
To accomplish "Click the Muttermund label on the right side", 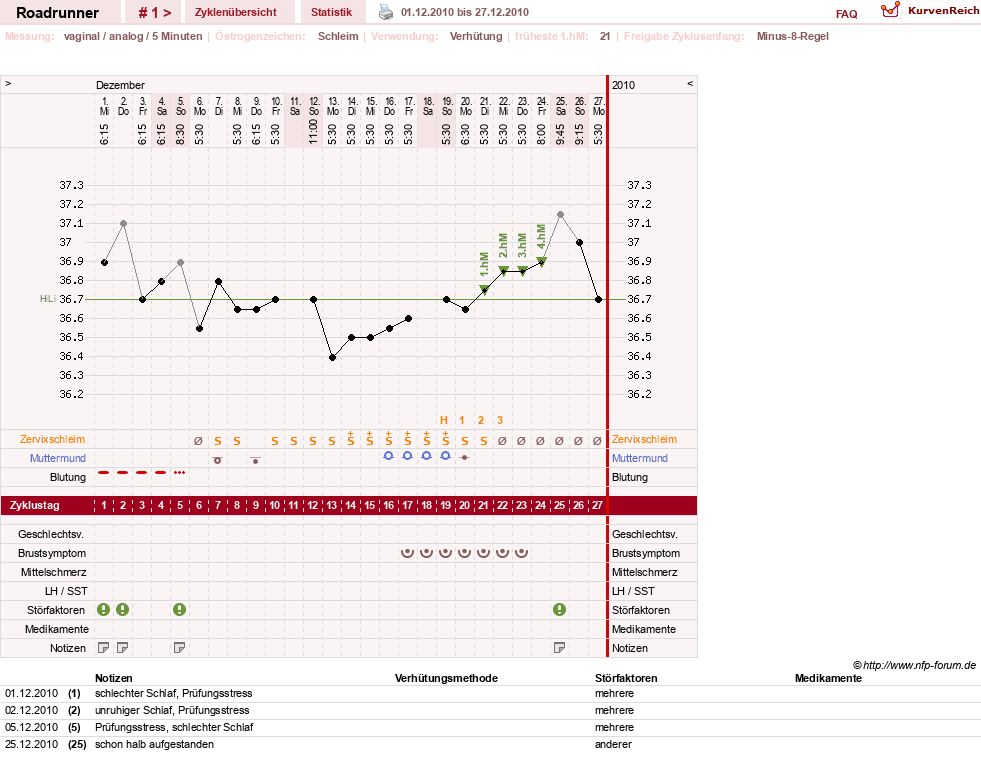I will click(639, 458).
